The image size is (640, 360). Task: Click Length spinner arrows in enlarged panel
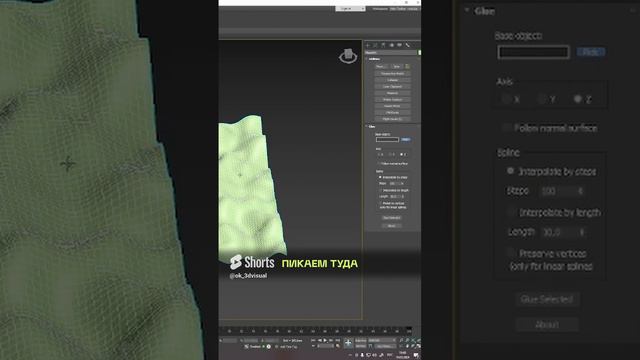pyautogui.click(x=582, y=232)
